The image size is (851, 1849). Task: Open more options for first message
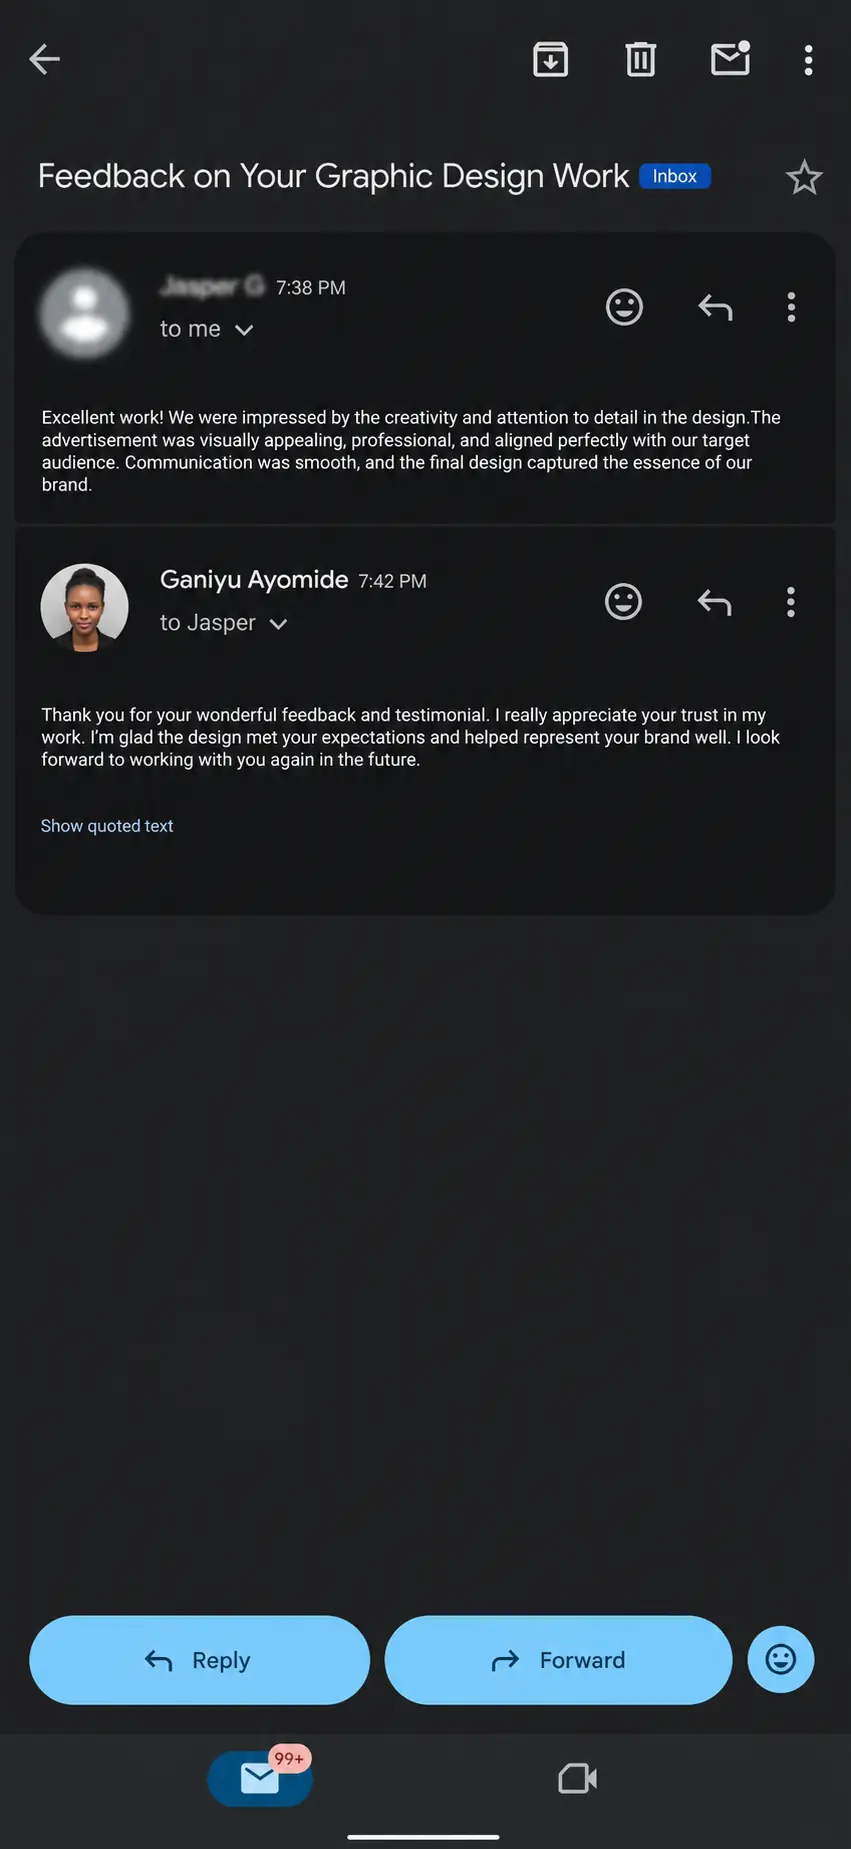pyautogui.click(x=791, y=307)
